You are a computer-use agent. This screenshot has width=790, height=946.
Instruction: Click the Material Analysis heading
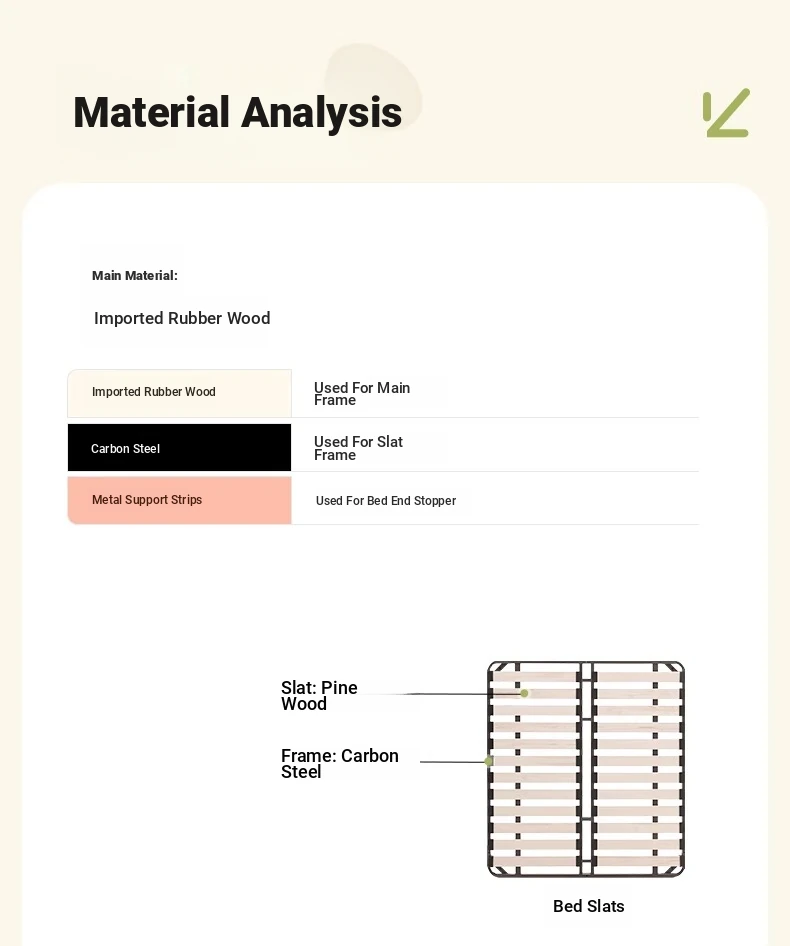pyautogui.click(x=237, y=113)
